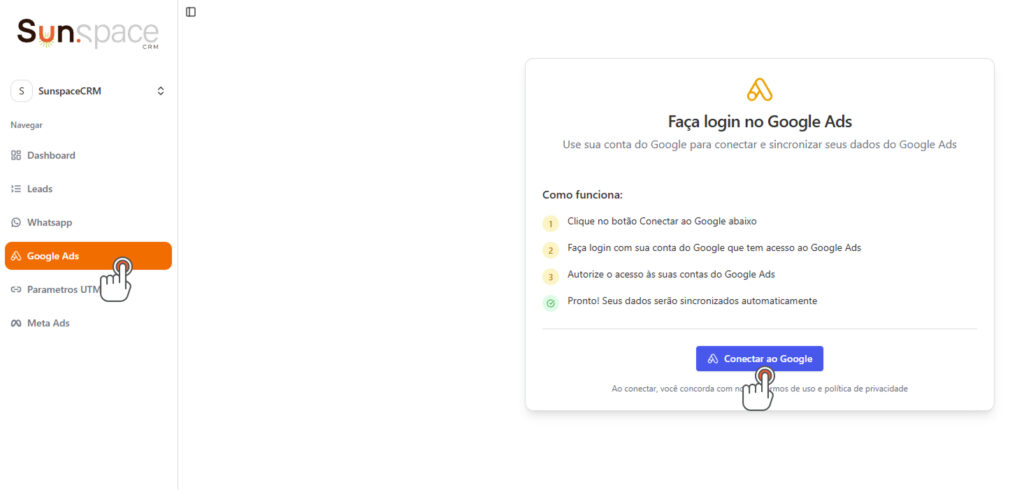This screenshot has height=490, width=1024.
Task: Click the yellow Google Ads logo in card
Action: tap(760, 90)
